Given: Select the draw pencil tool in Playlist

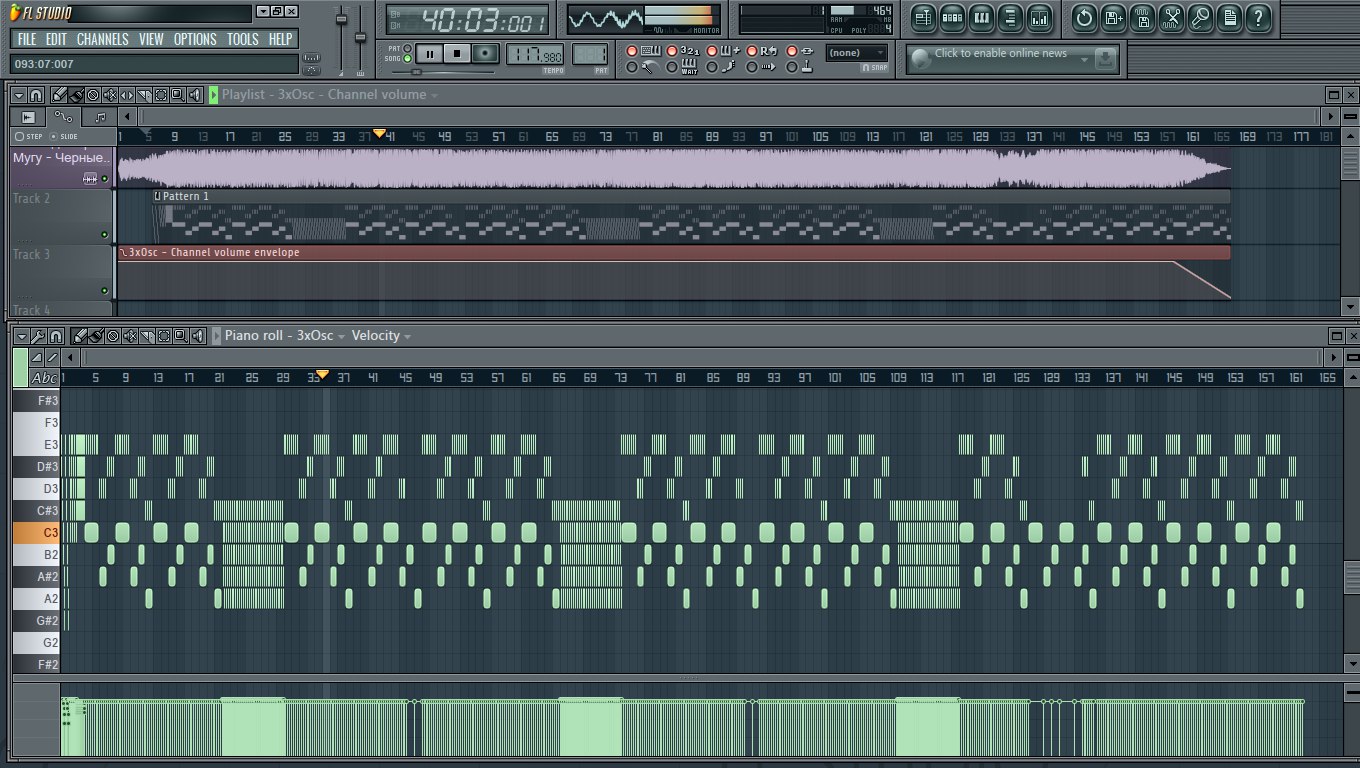Looking at the screenshot, I should tap(59, 95).
